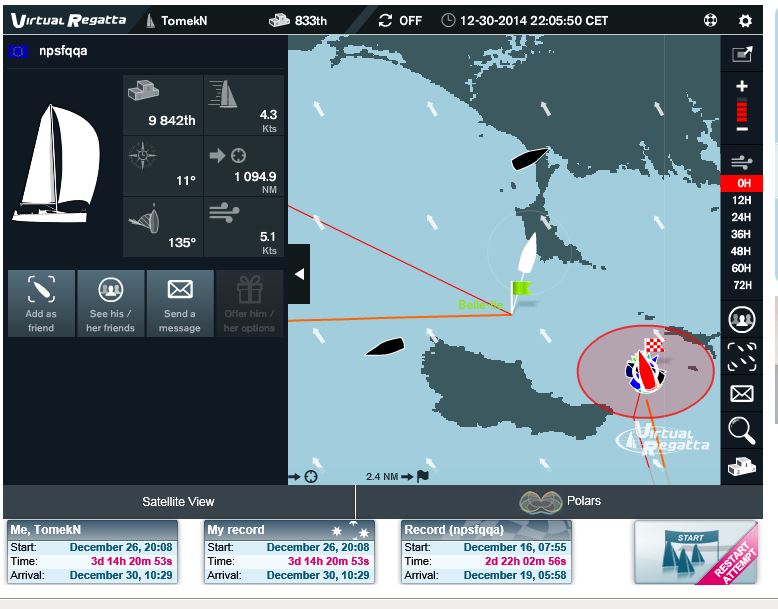Click the My record card header
778x609 pixels.
(289, 530)
